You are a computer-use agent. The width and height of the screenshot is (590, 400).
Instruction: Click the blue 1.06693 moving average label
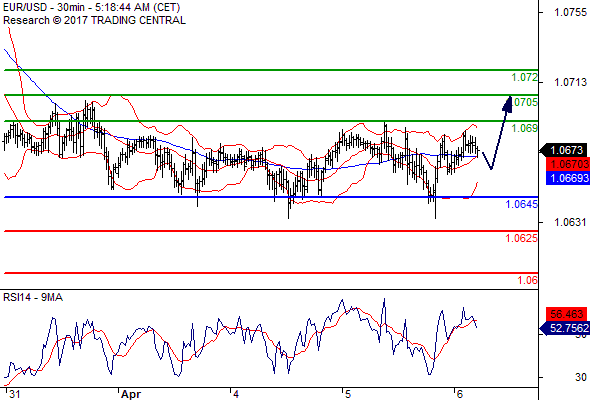click(567, 178)
